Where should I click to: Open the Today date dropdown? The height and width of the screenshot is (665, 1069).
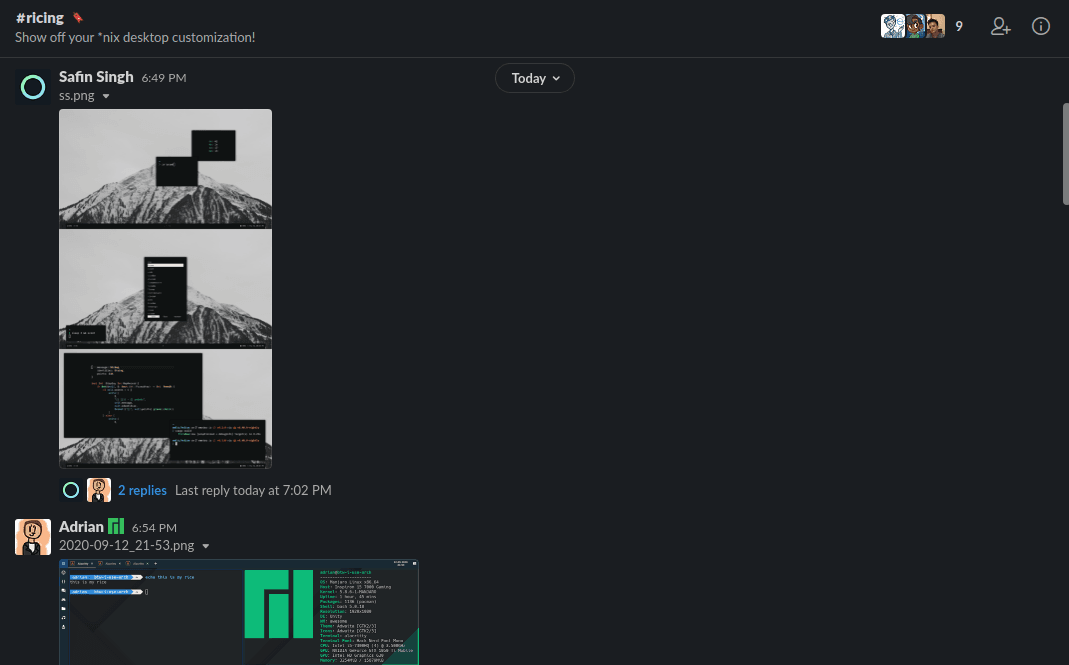[x=534, y=78]
